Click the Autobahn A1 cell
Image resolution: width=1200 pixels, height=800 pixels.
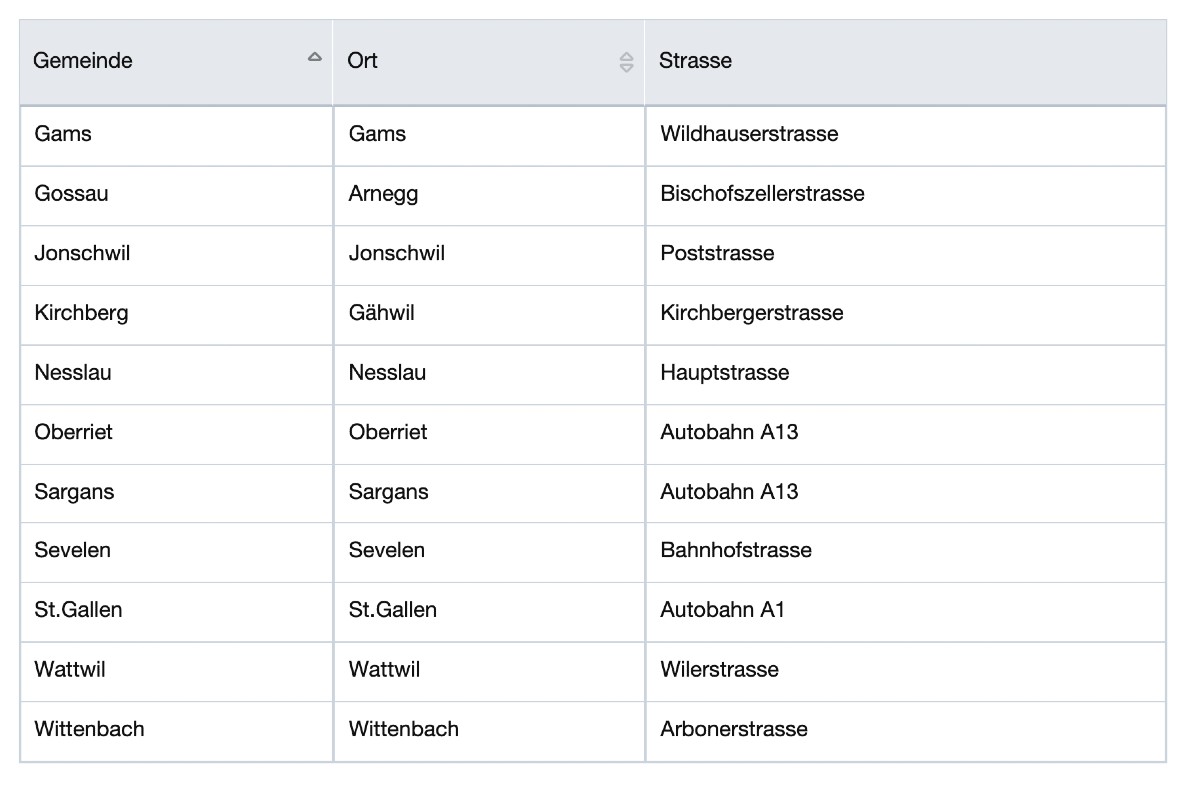pyautogui.click(x=722, y=610)
